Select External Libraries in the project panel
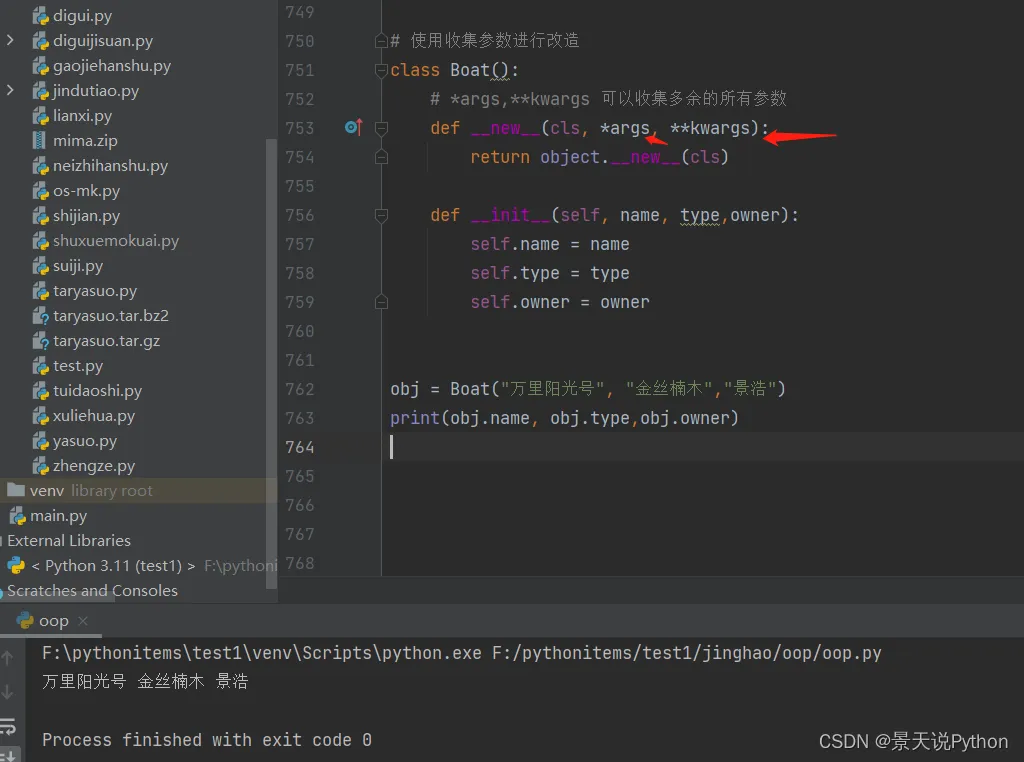The height and width of the screenshot is (762, 1024). click(x=67, y=540)
